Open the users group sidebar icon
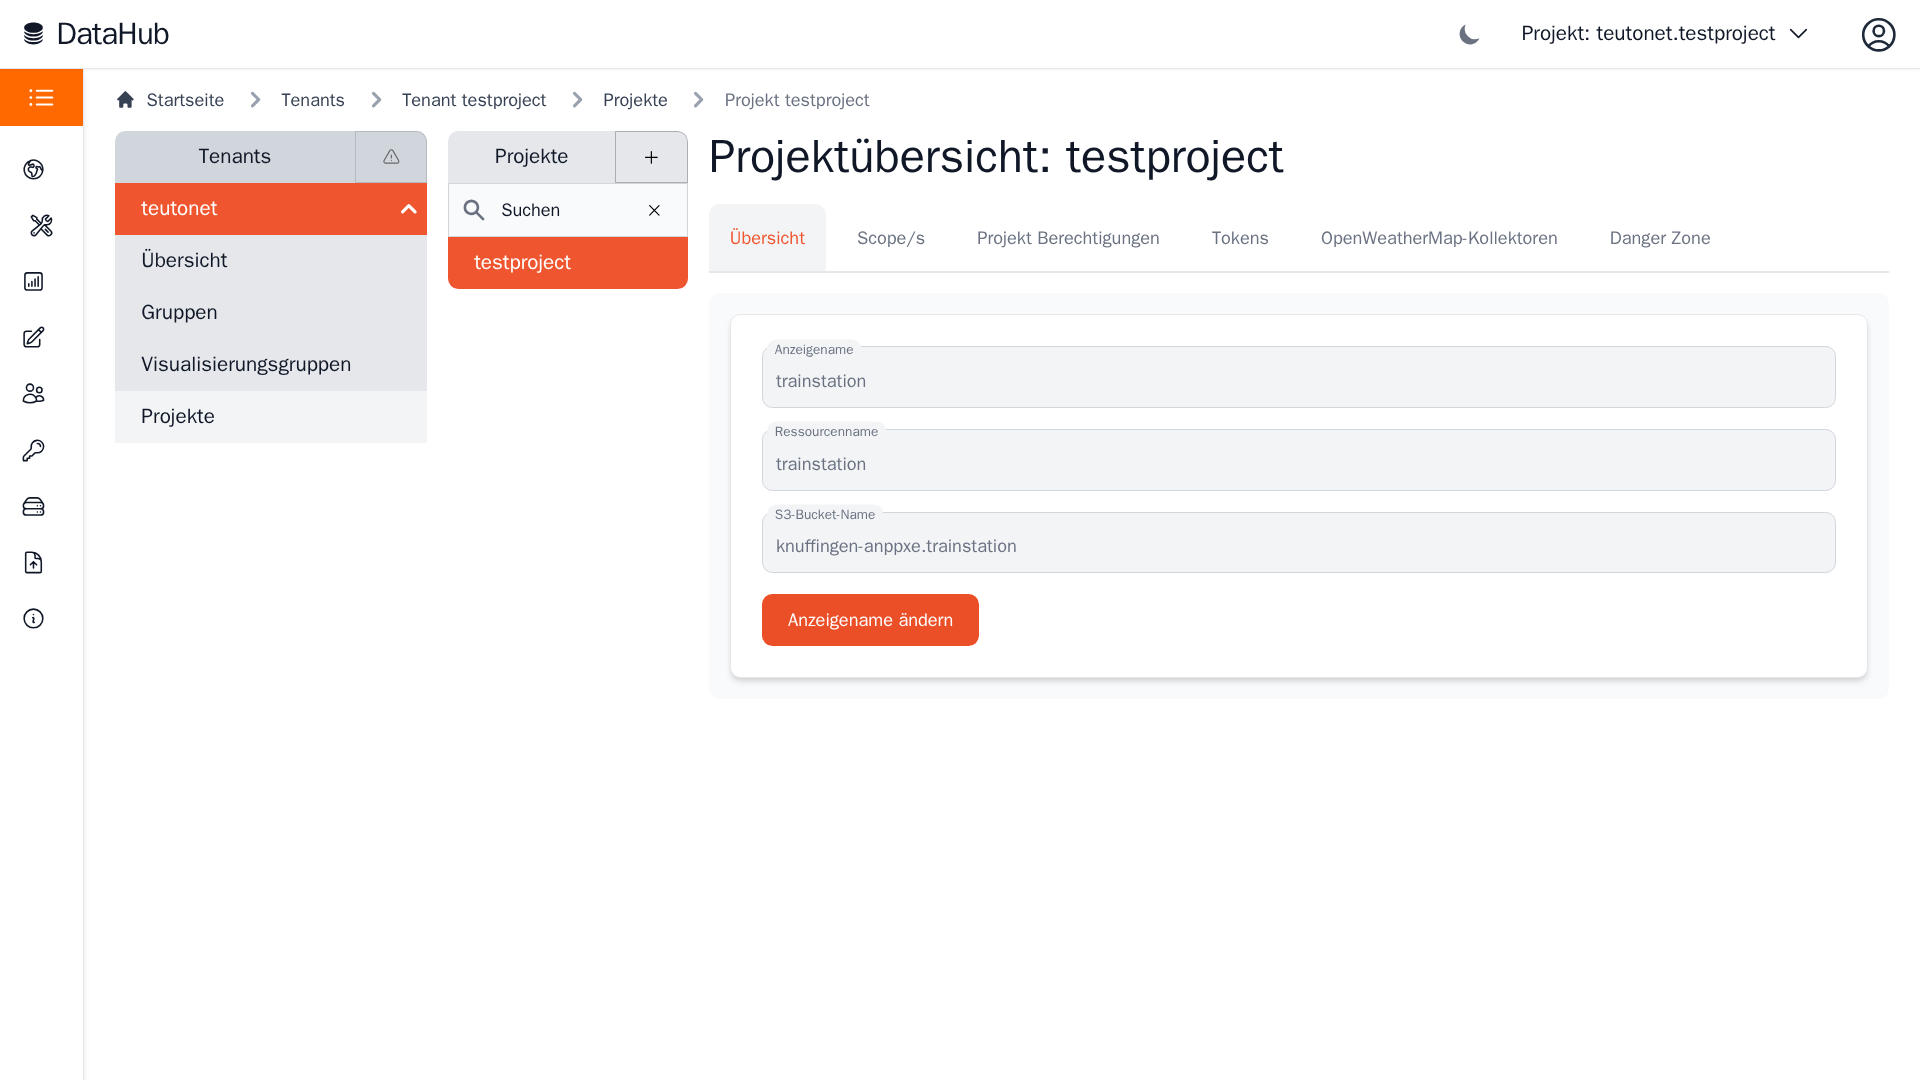 [33, 394]
